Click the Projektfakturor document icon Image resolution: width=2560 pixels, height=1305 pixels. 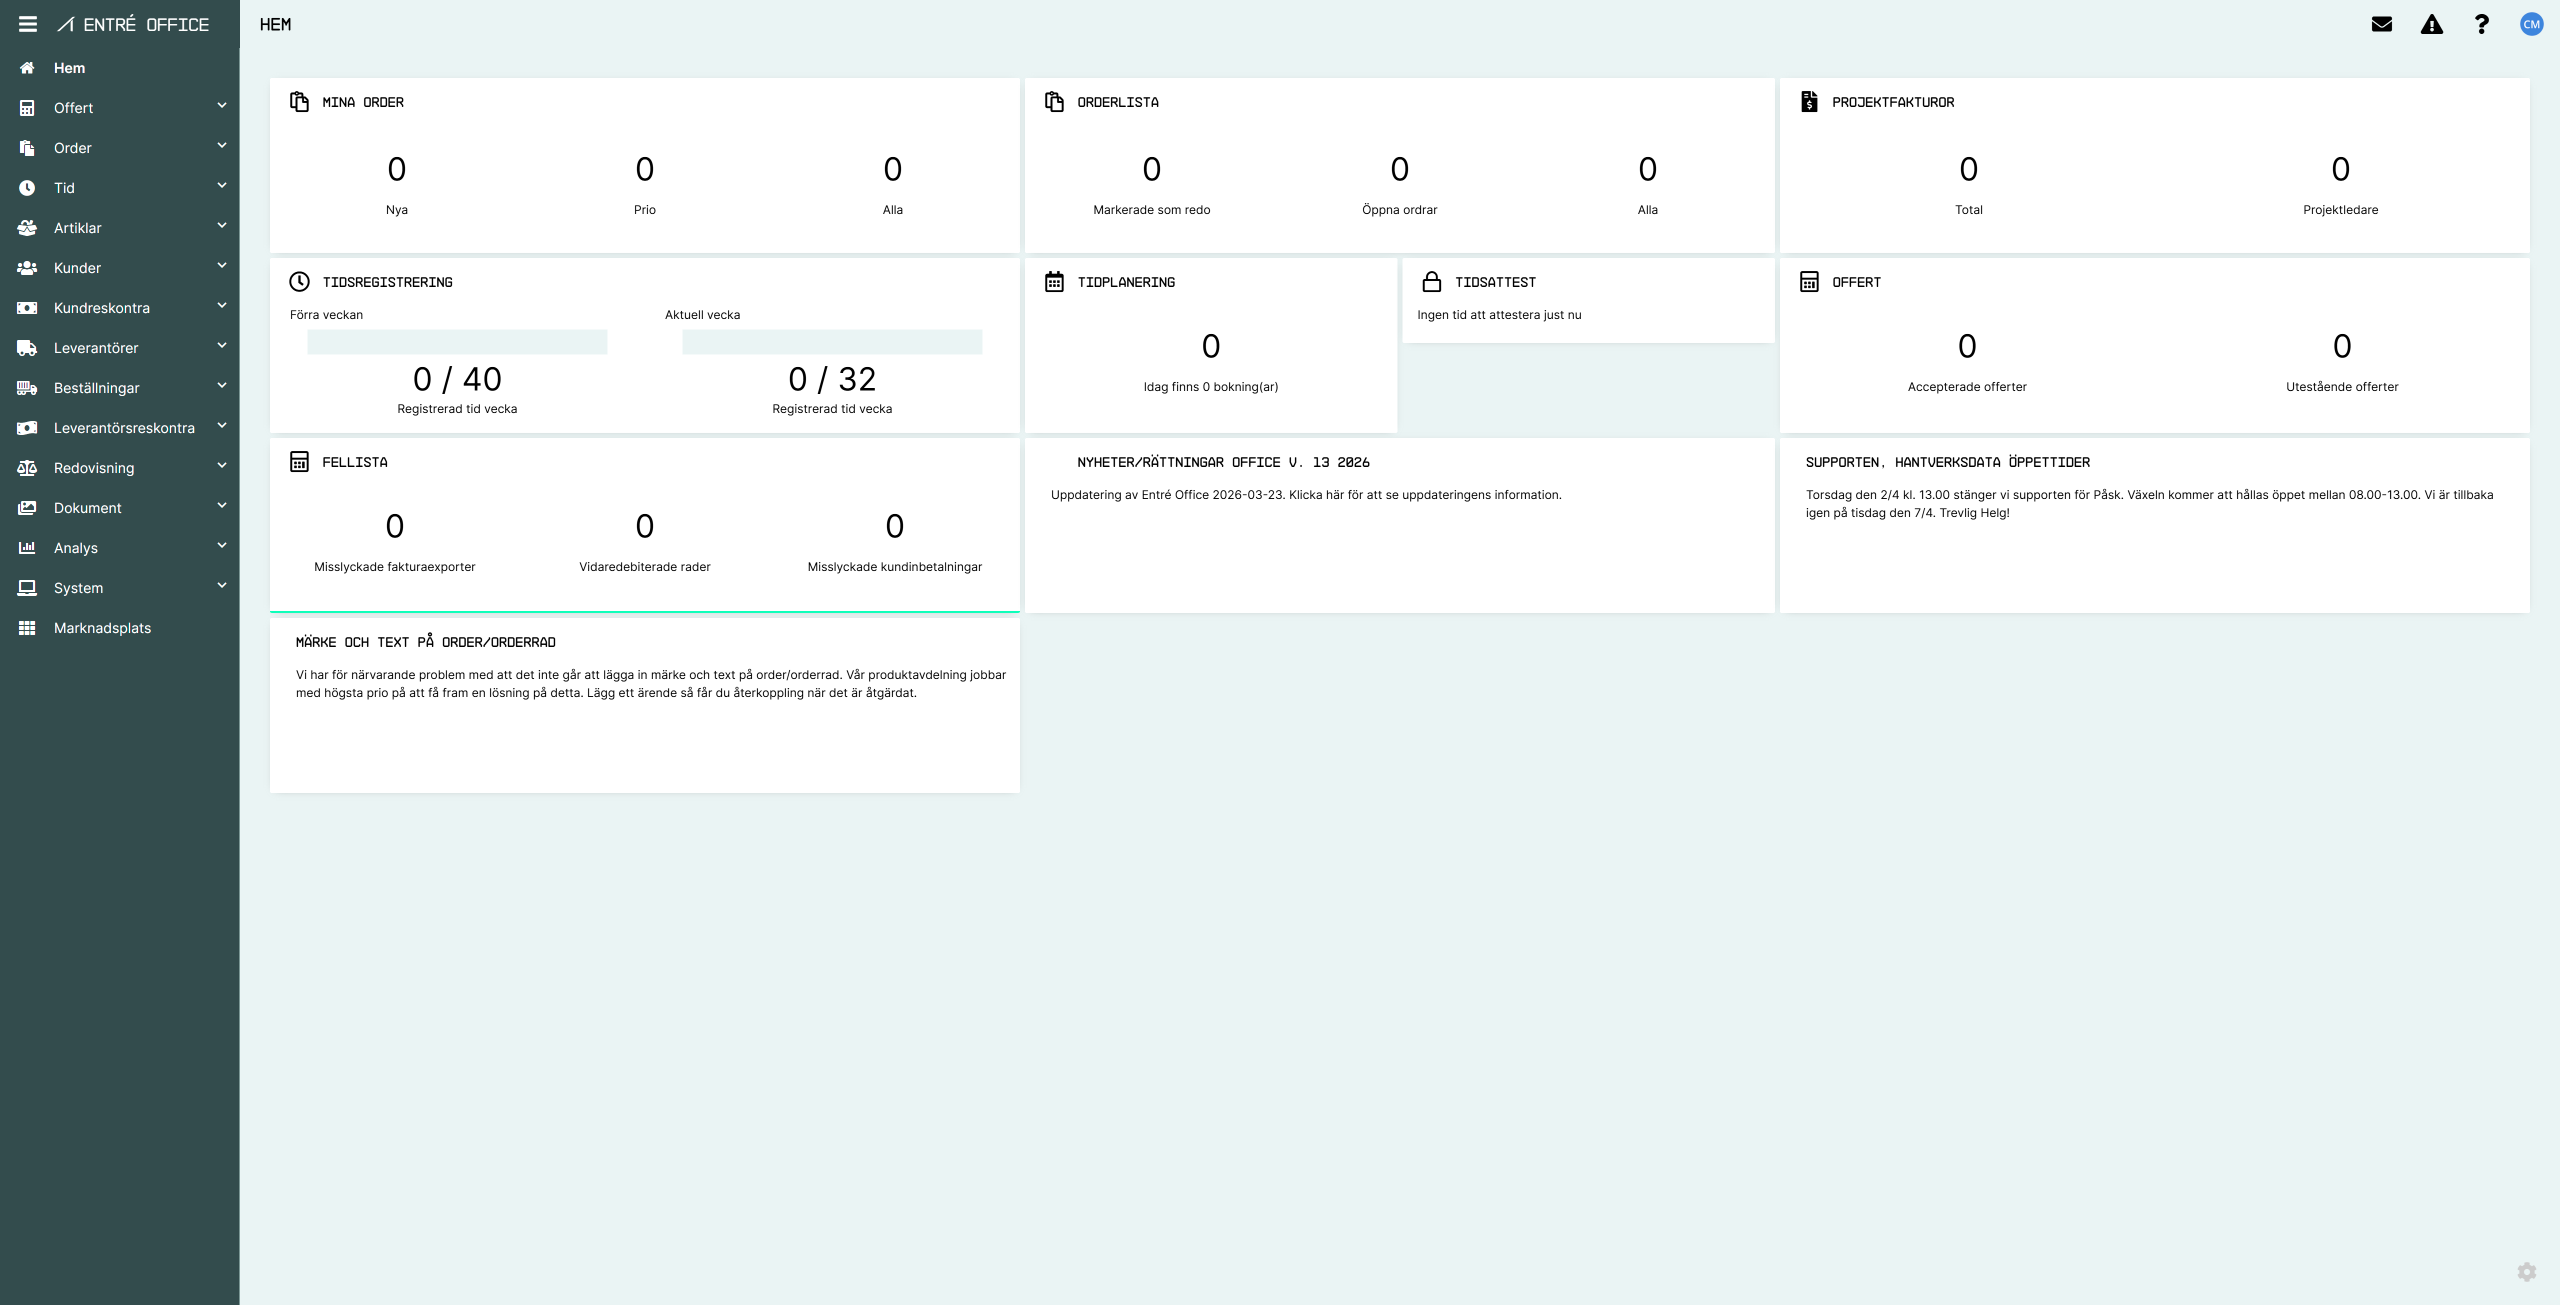[1809, 101]
